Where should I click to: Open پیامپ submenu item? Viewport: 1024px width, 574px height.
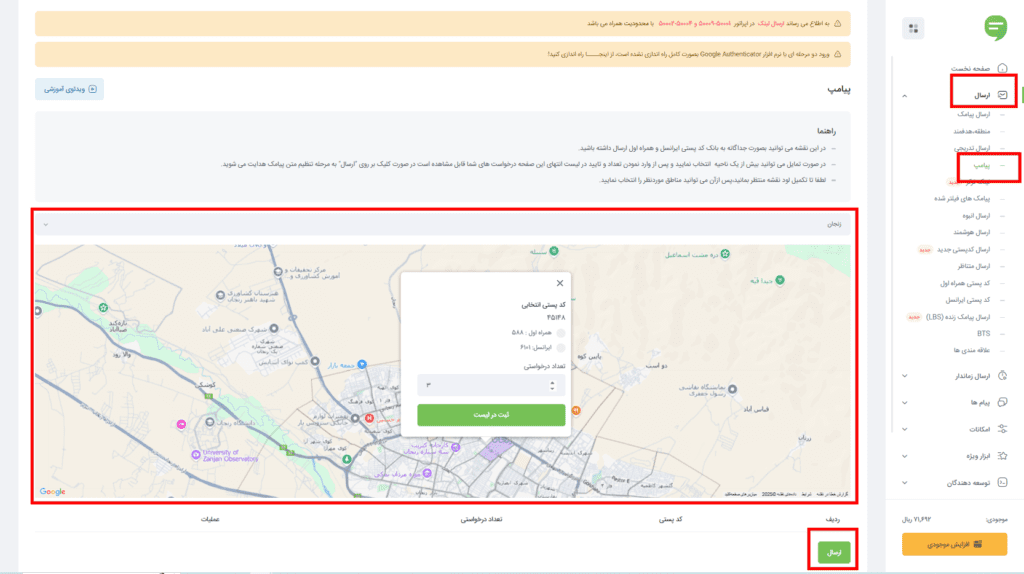(982, 165)
